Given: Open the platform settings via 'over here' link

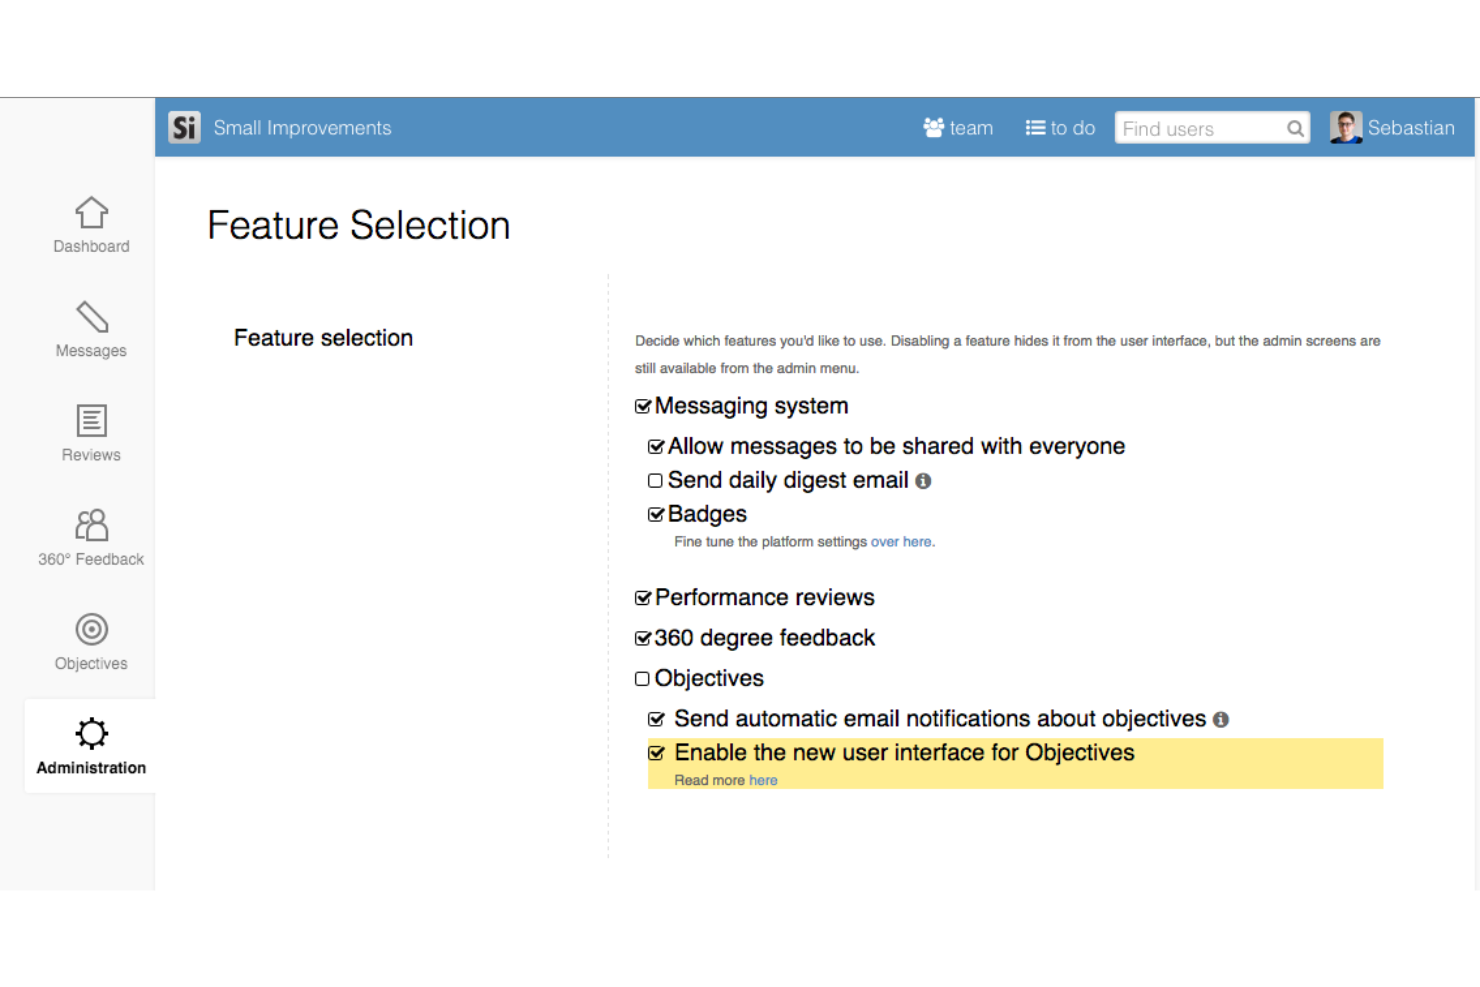Looking at the screenshot, I should tap(901, 541).
